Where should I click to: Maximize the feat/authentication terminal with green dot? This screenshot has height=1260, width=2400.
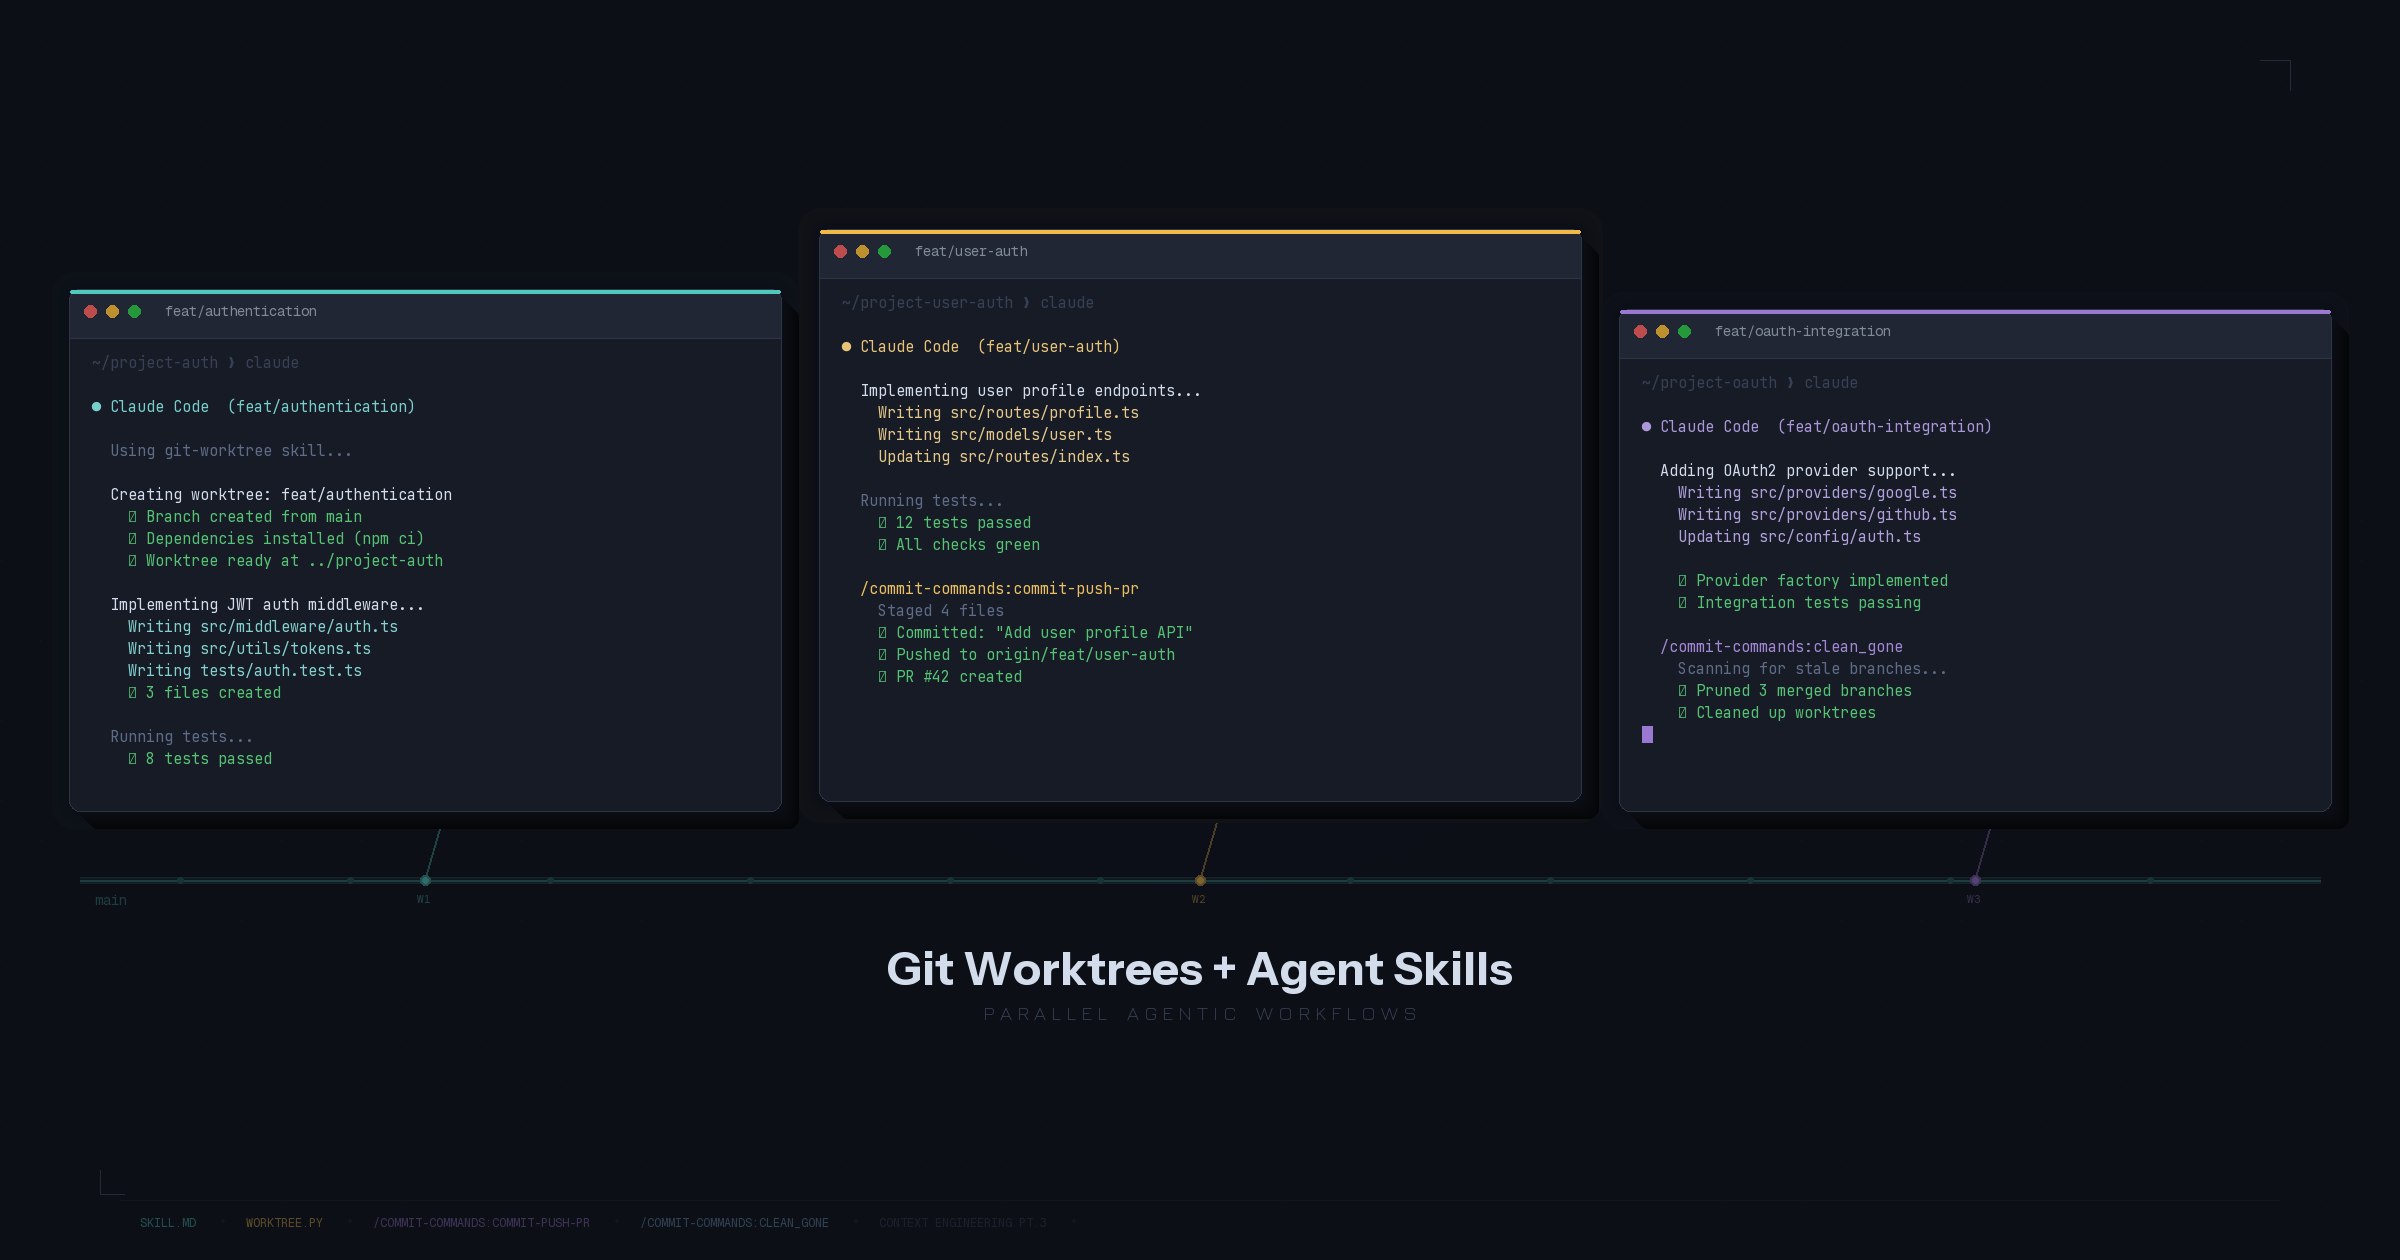[135, 312]
